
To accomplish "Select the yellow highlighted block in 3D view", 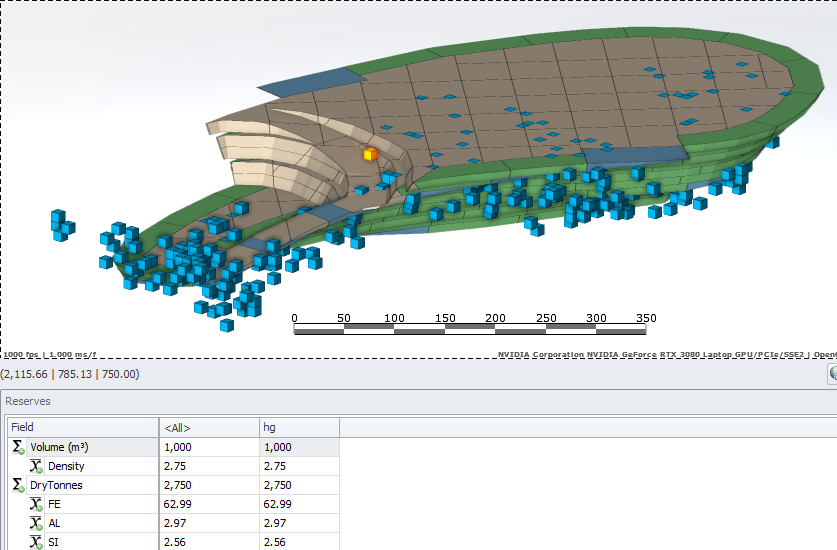I will point(370,154).
